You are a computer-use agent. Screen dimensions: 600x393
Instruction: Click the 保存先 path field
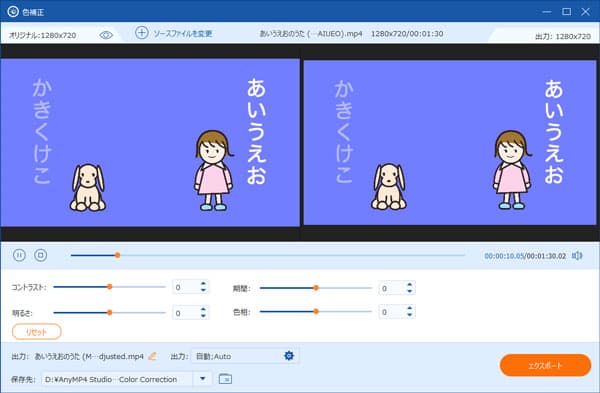click(x=118, y=379)
